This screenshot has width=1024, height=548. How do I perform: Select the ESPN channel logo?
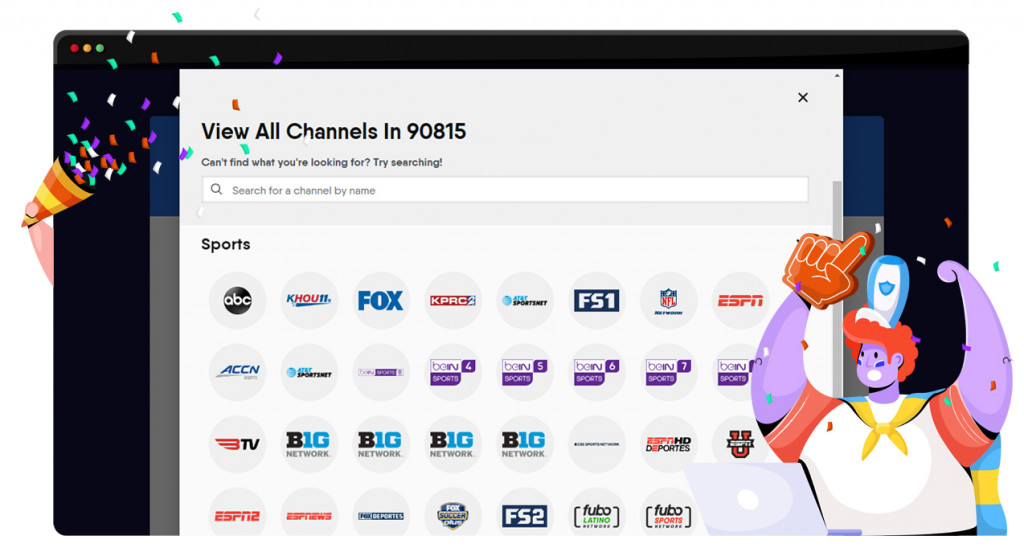point(740,300)
